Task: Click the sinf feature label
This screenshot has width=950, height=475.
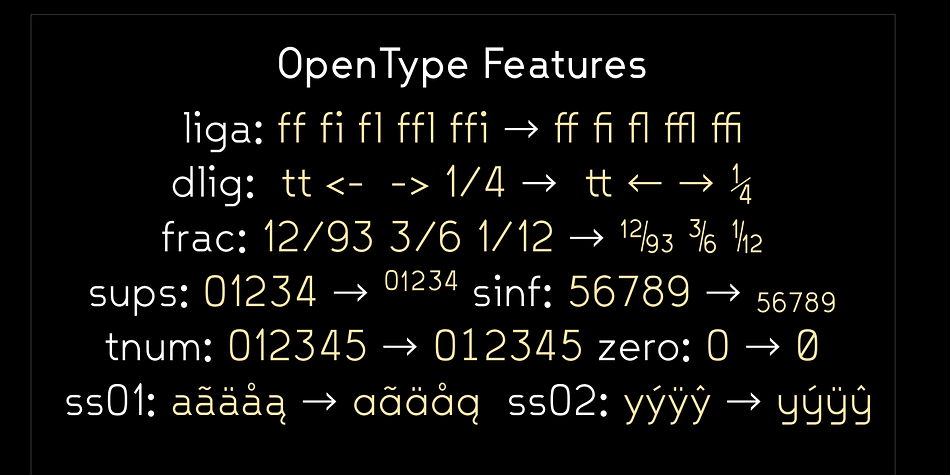Action: (x=512, y=293)
